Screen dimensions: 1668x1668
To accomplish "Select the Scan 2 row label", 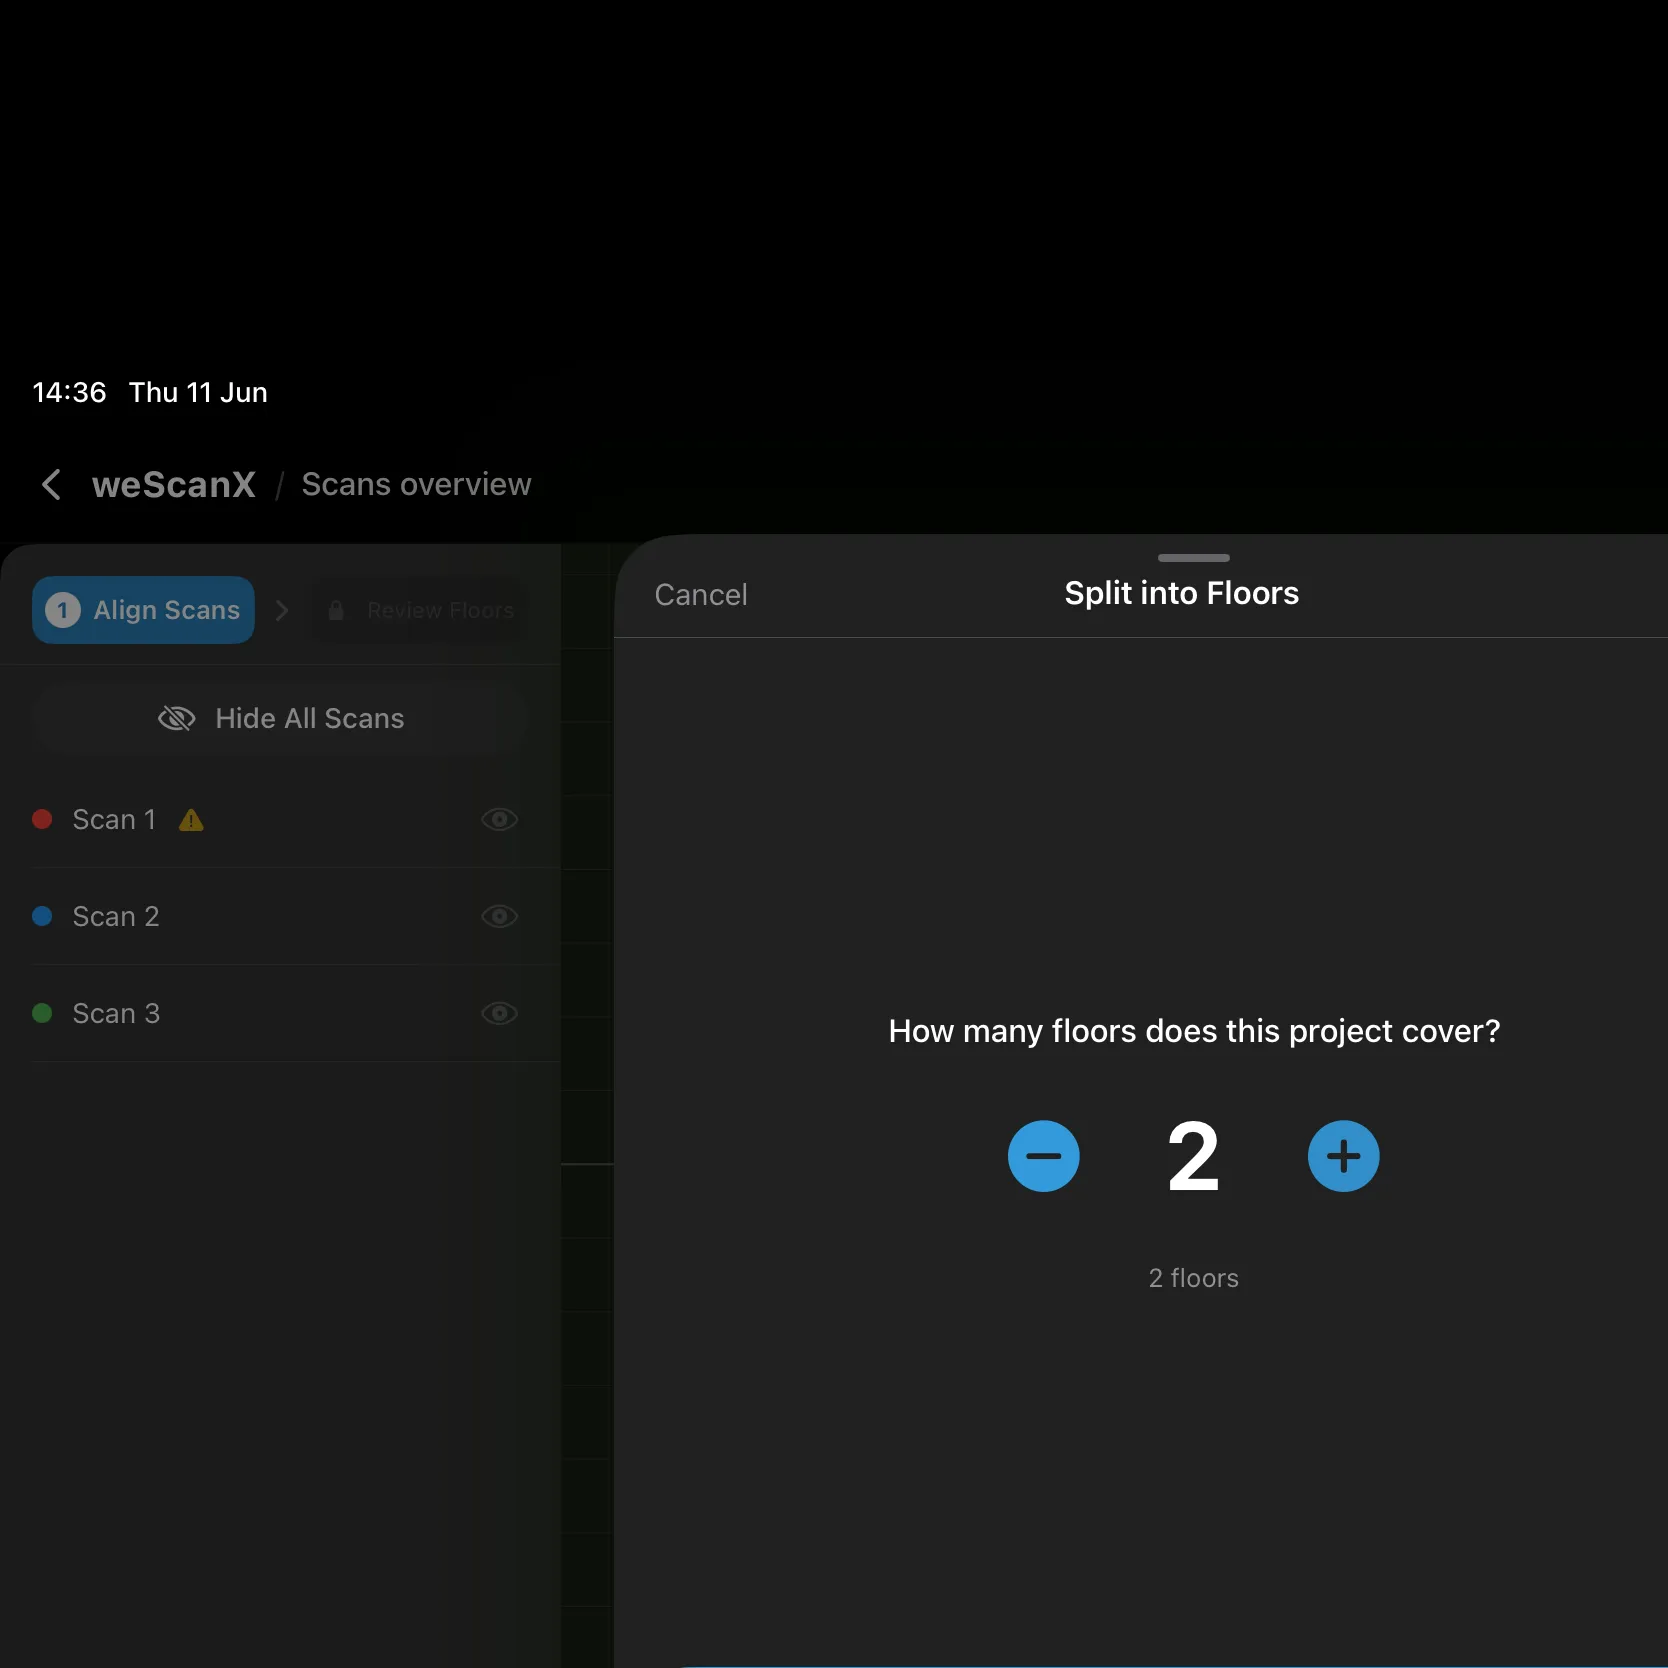I will pos(116,917).
